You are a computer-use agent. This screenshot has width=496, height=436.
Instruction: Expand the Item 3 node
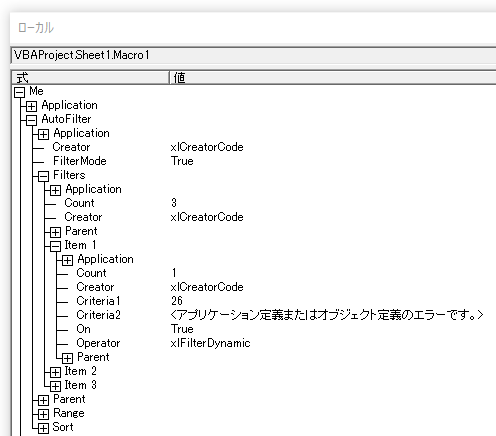point(55,386)
